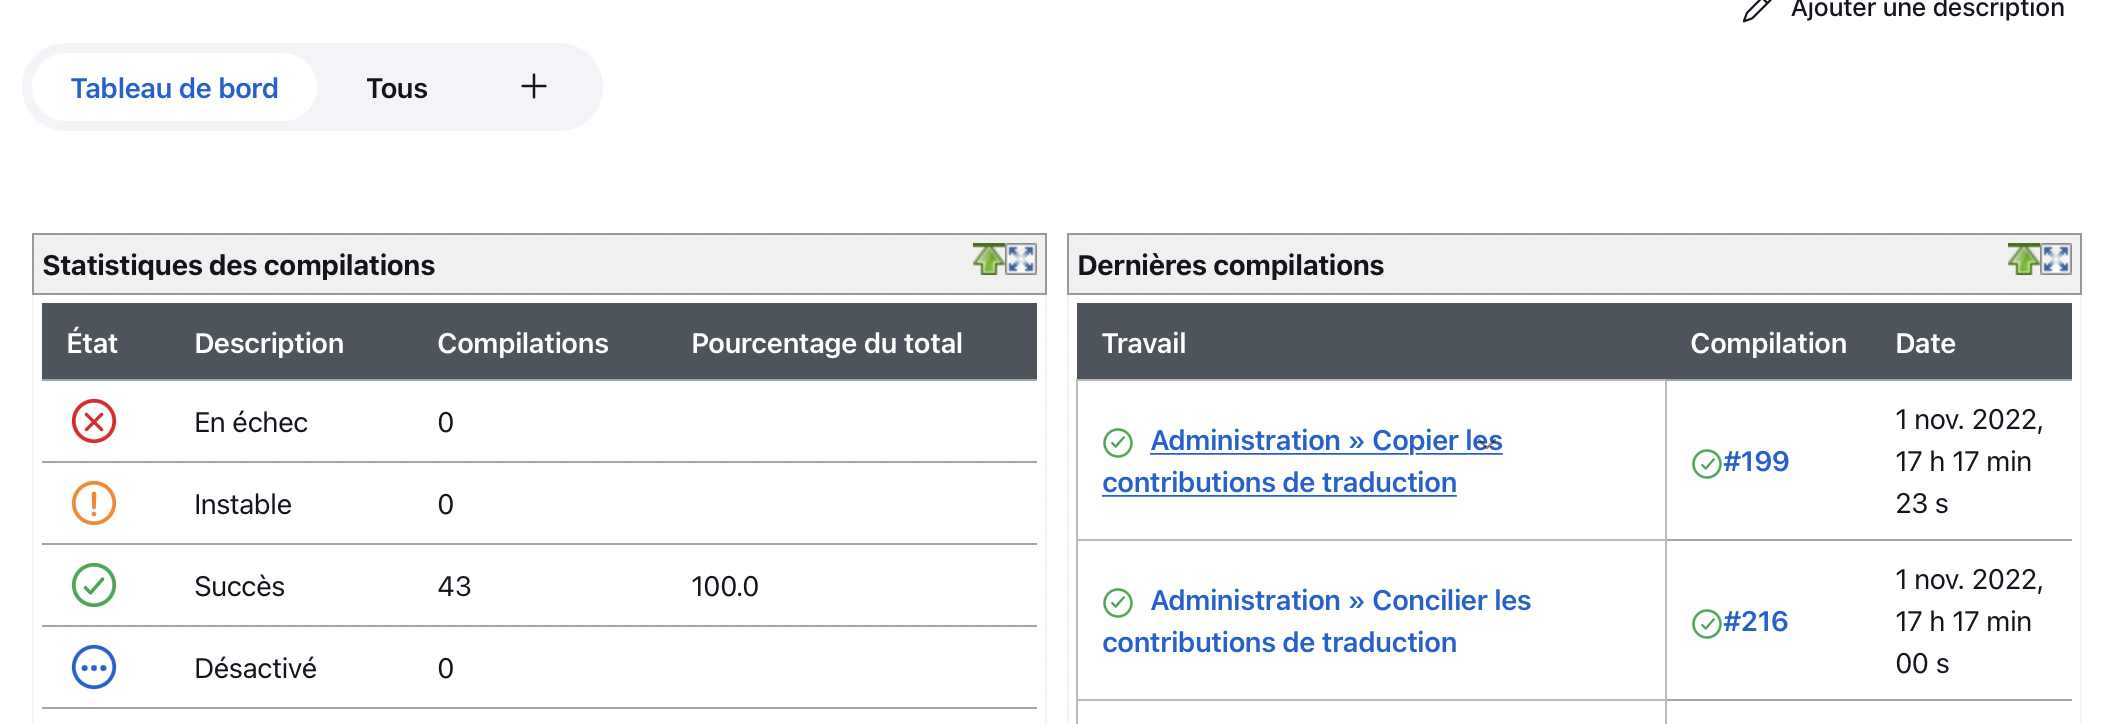Open build #199 details
The width and height of the screenshot is (2112, 724).
1756,462
